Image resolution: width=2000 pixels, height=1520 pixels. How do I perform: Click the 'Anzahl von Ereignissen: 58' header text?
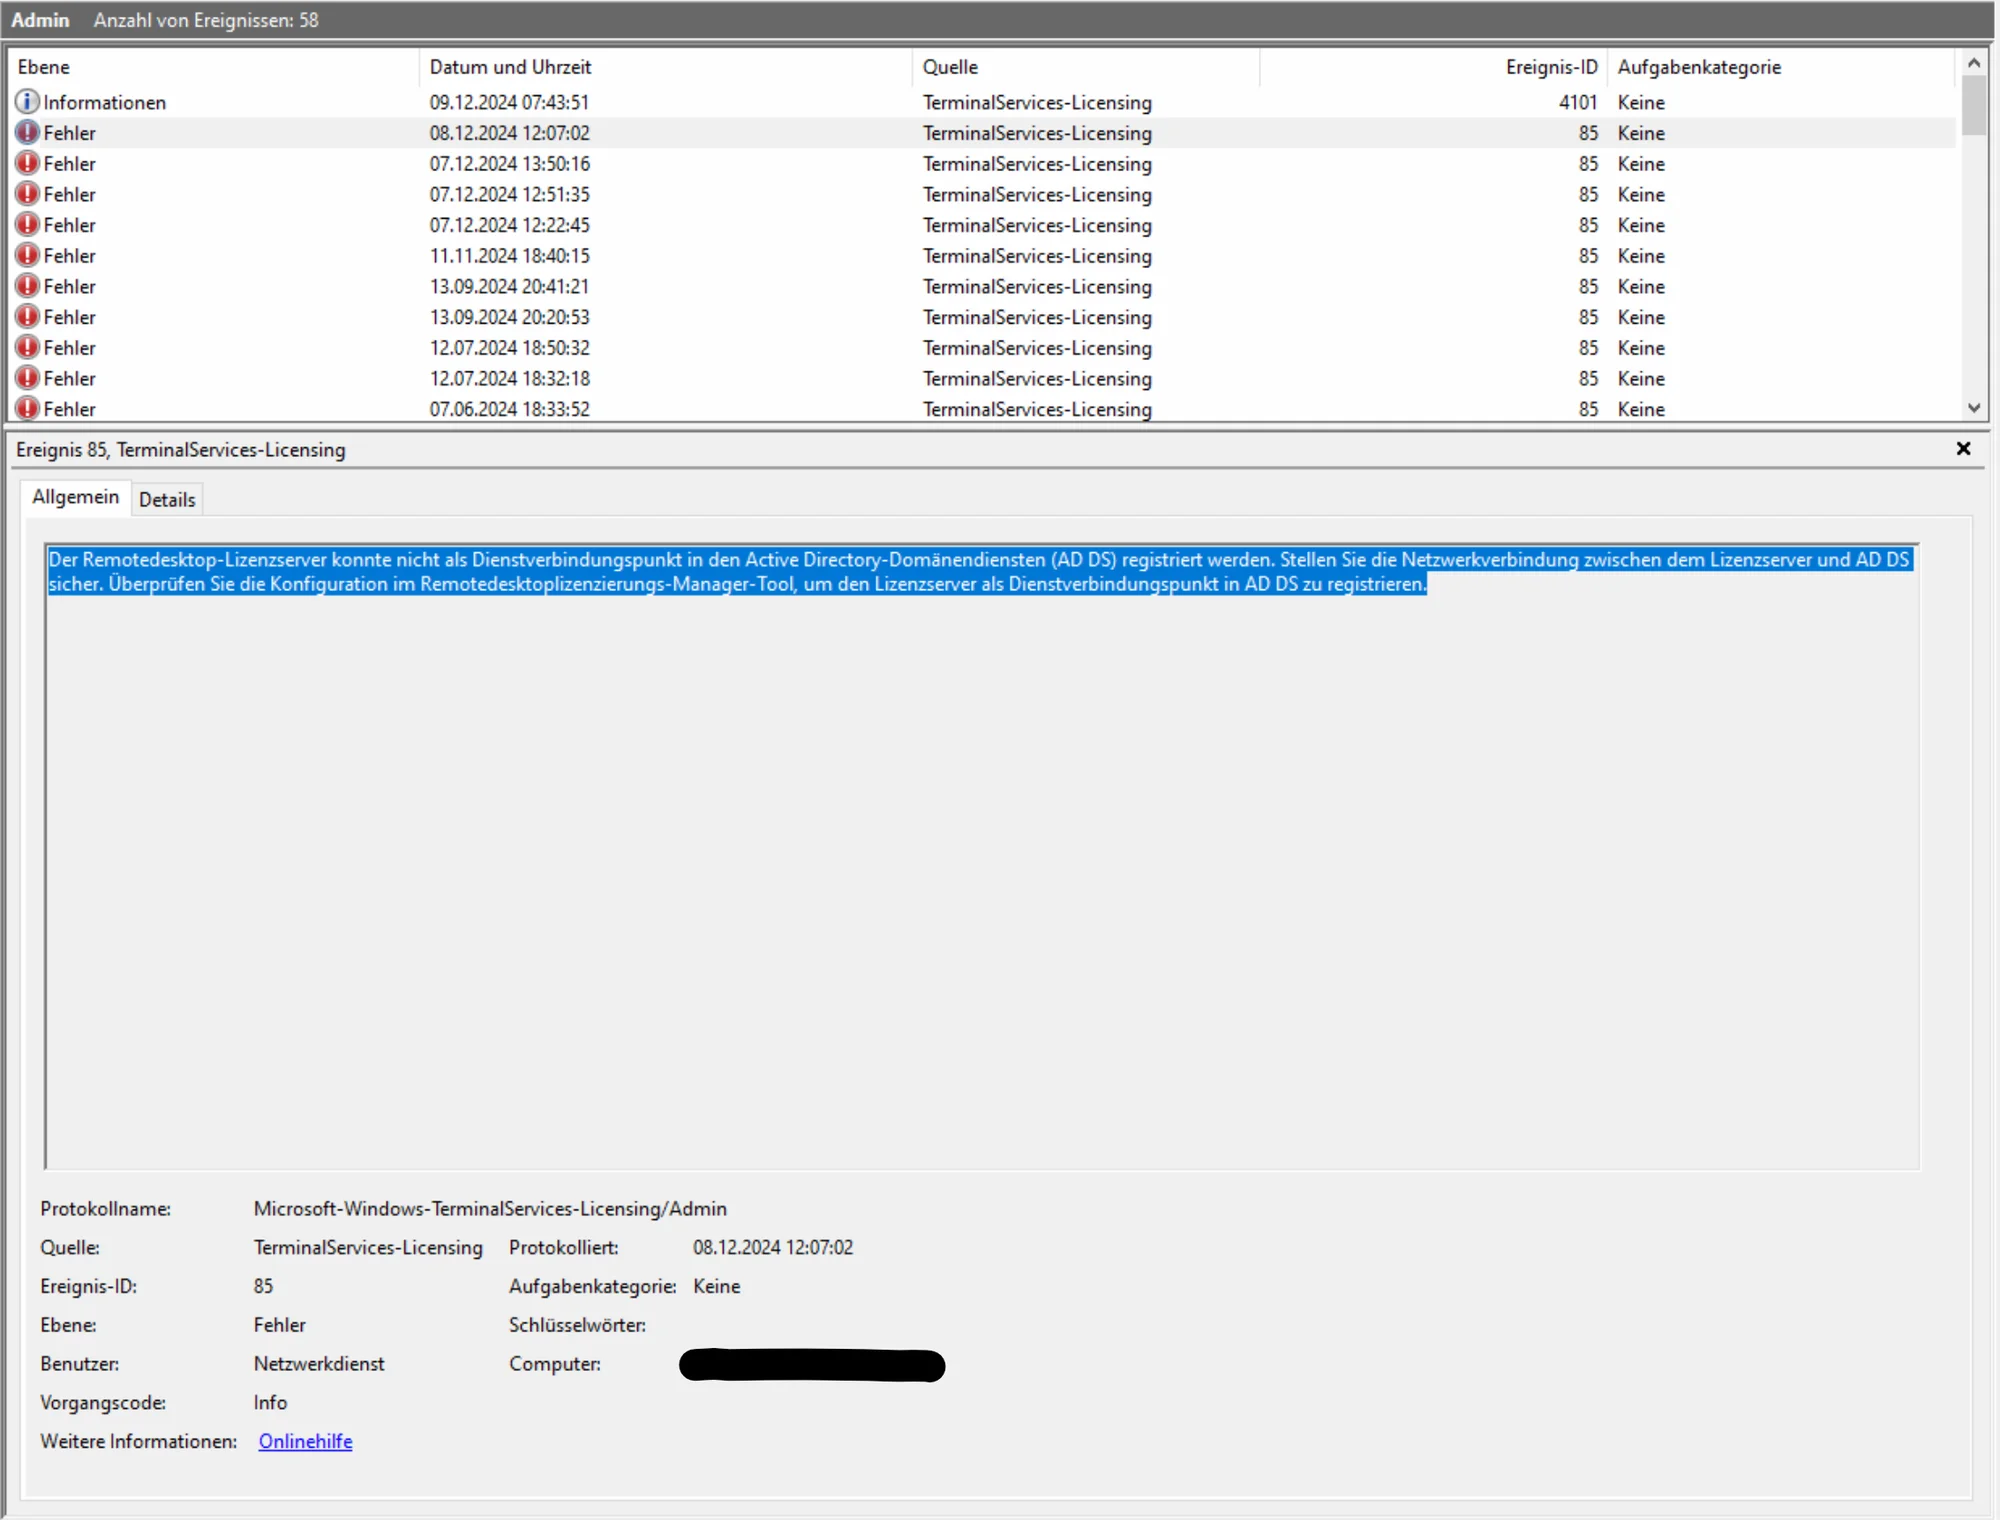(x=206, y=20)
